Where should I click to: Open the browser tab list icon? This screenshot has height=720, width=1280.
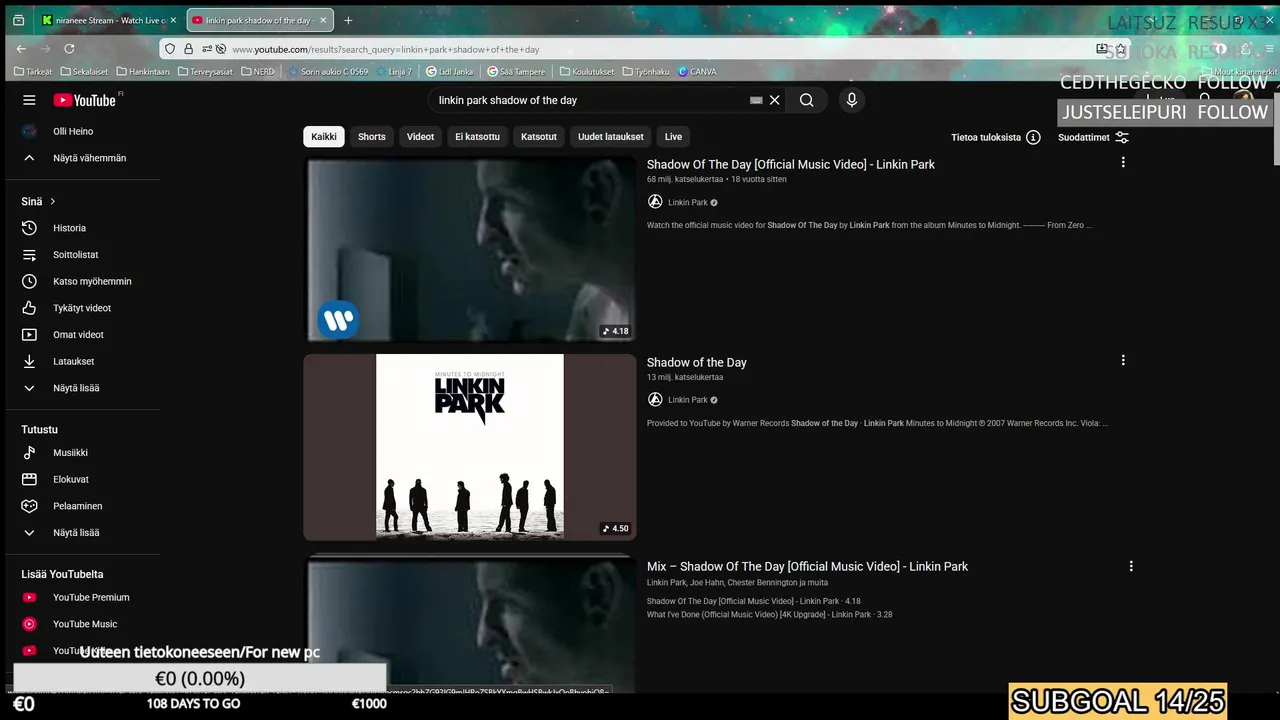(x=18, y=20)
